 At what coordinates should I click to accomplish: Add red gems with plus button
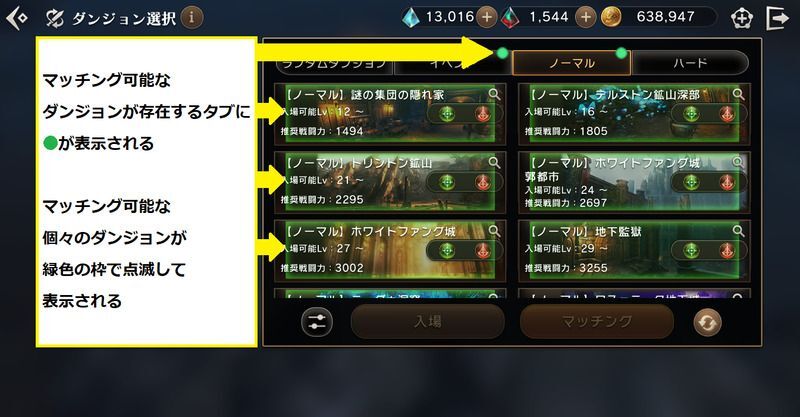[x=586, y=17]
